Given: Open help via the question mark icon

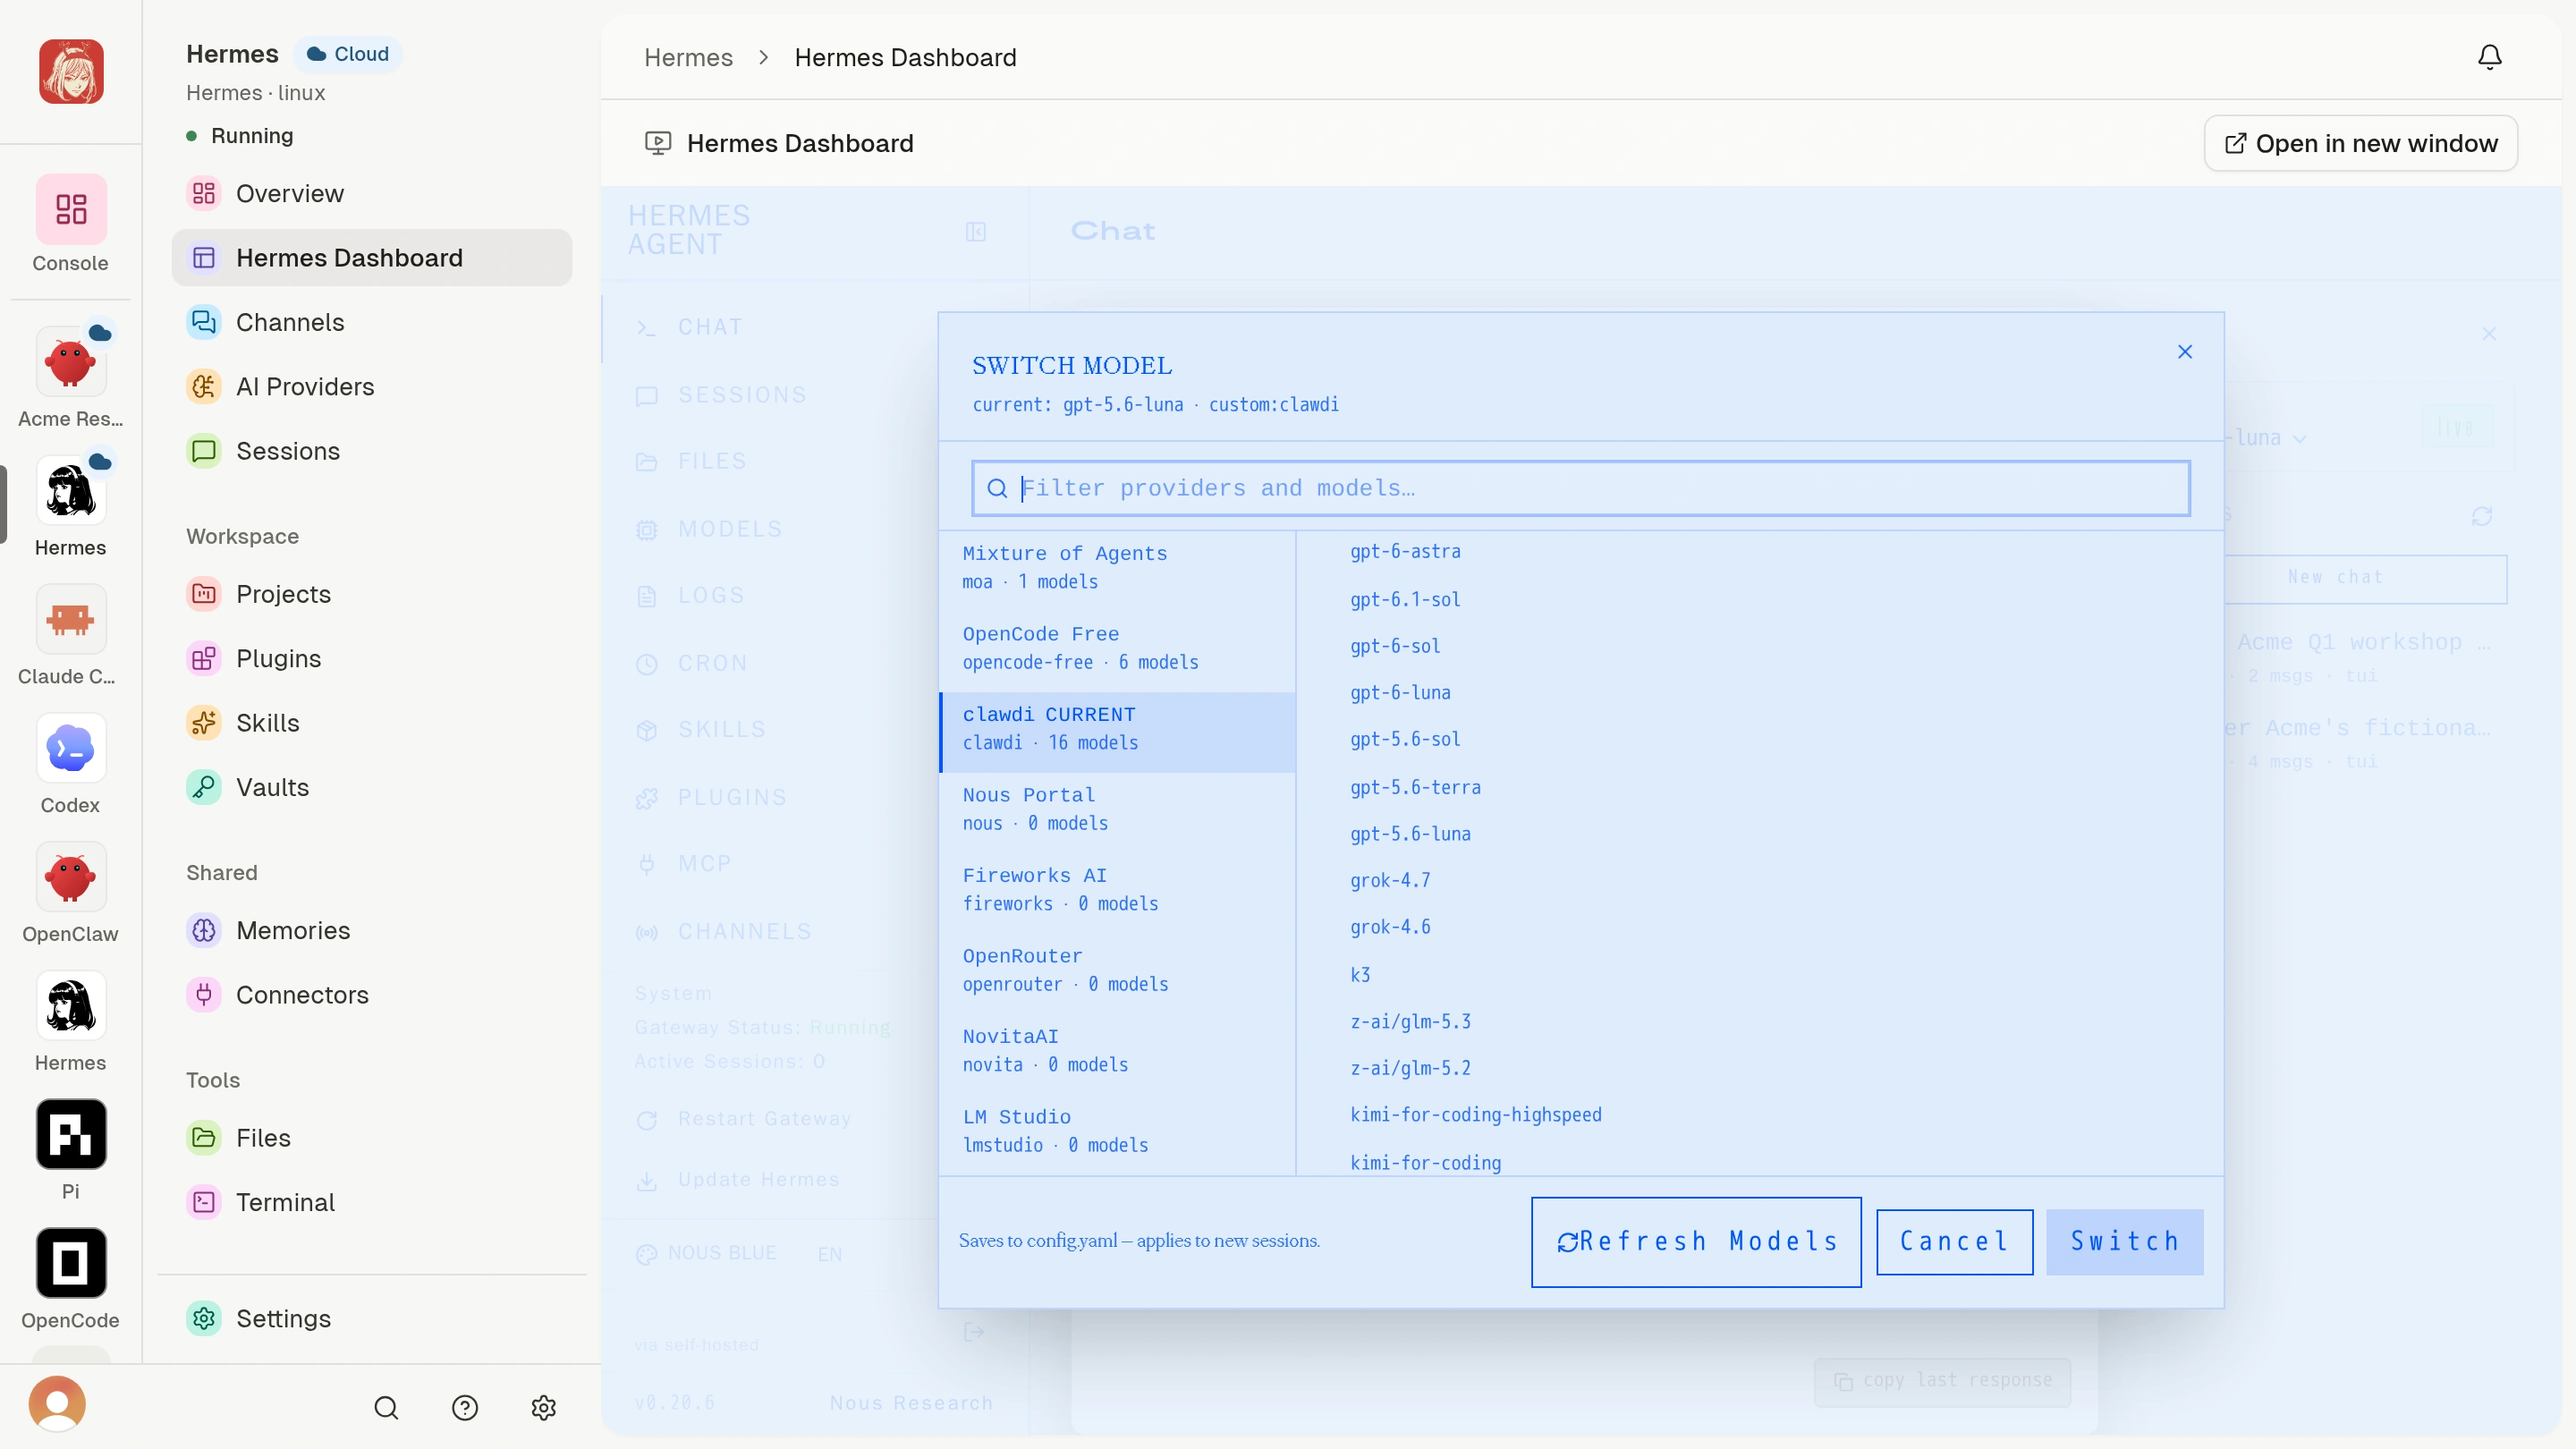Looking at the screenshot, I should 465,1408.
